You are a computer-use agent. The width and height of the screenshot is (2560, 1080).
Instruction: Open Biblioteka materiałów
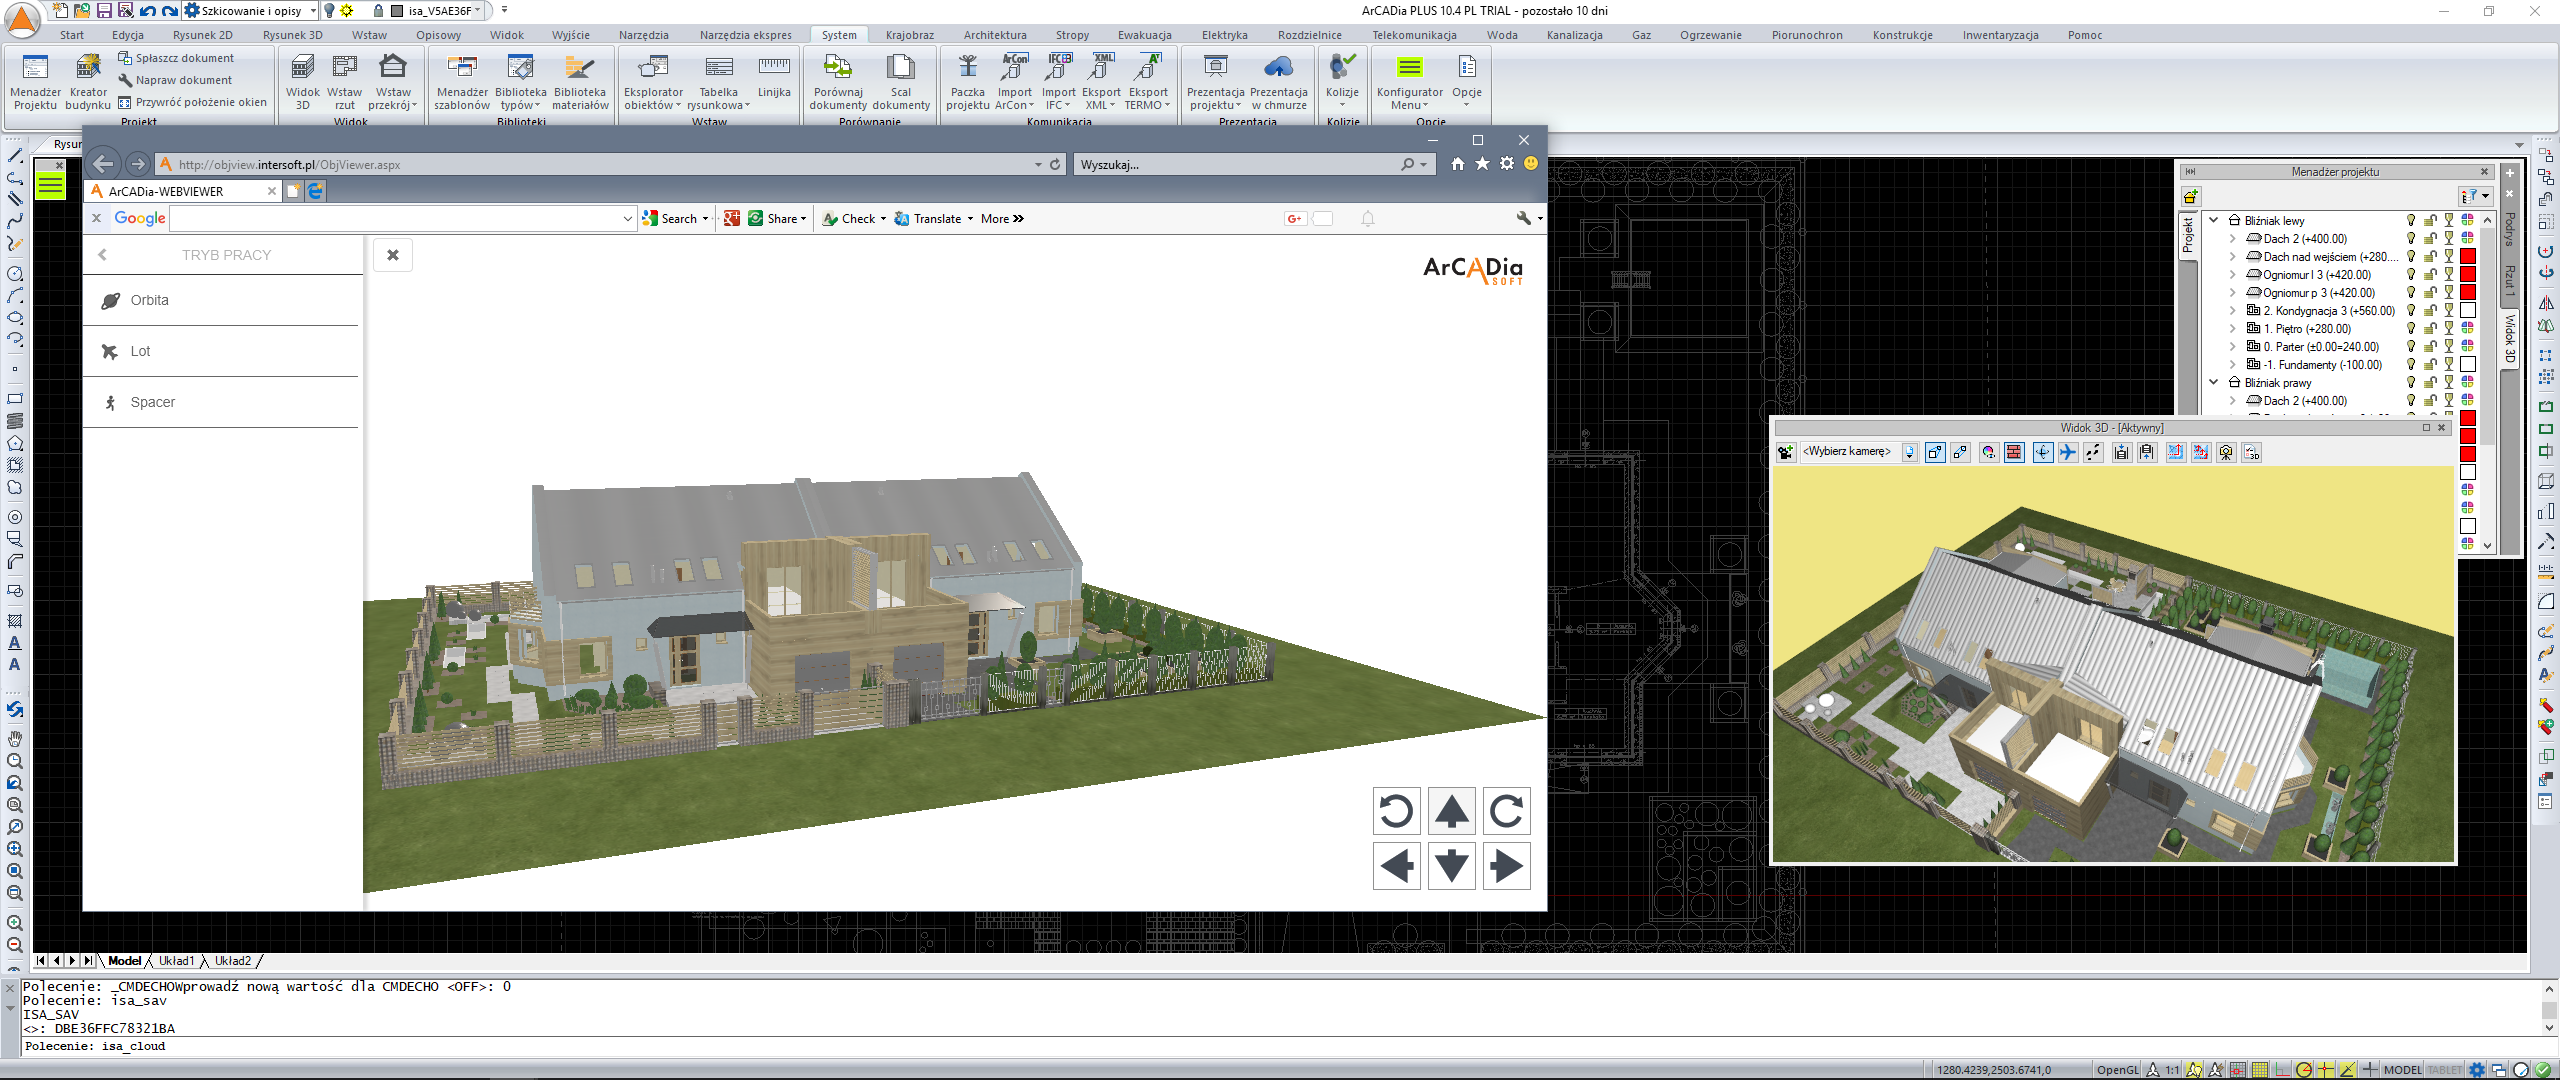[580, 81]
